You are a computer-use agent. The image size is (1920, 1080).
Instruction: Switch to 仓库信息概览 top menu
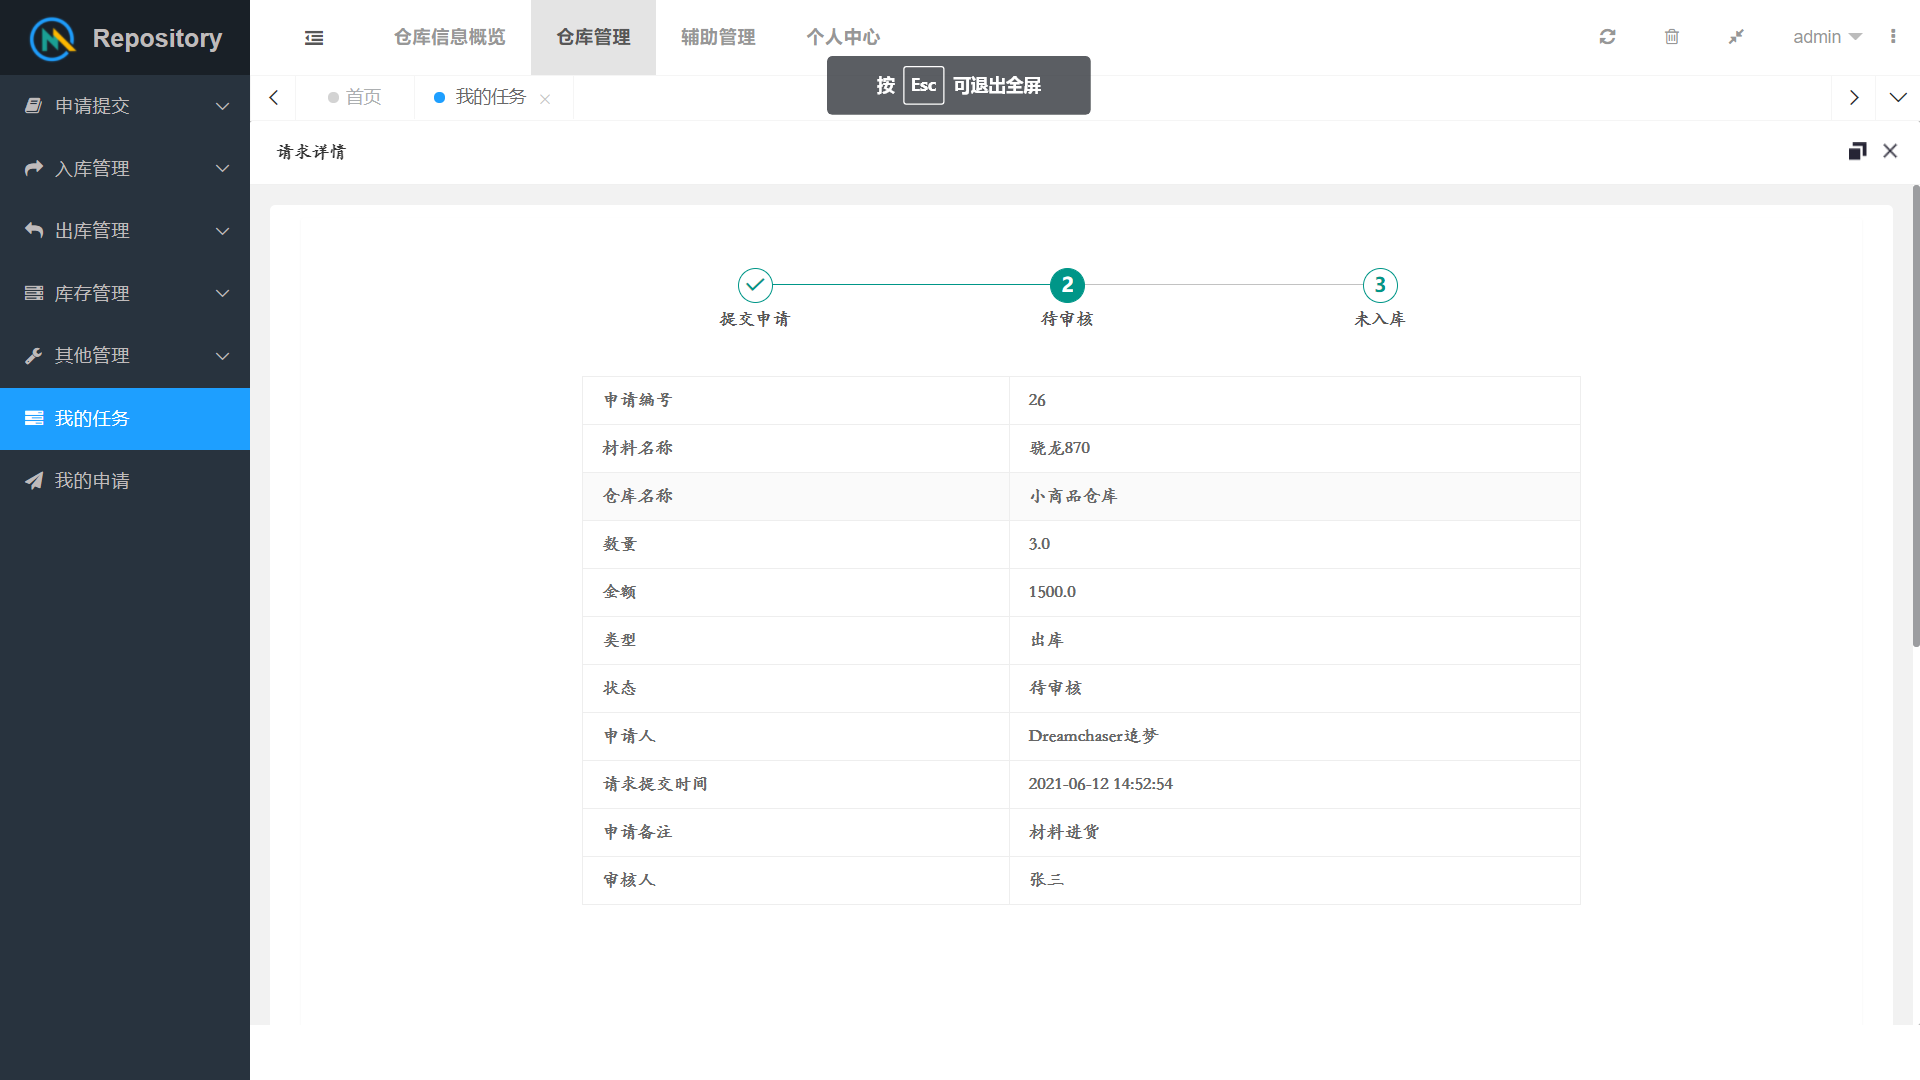point(449,37)
